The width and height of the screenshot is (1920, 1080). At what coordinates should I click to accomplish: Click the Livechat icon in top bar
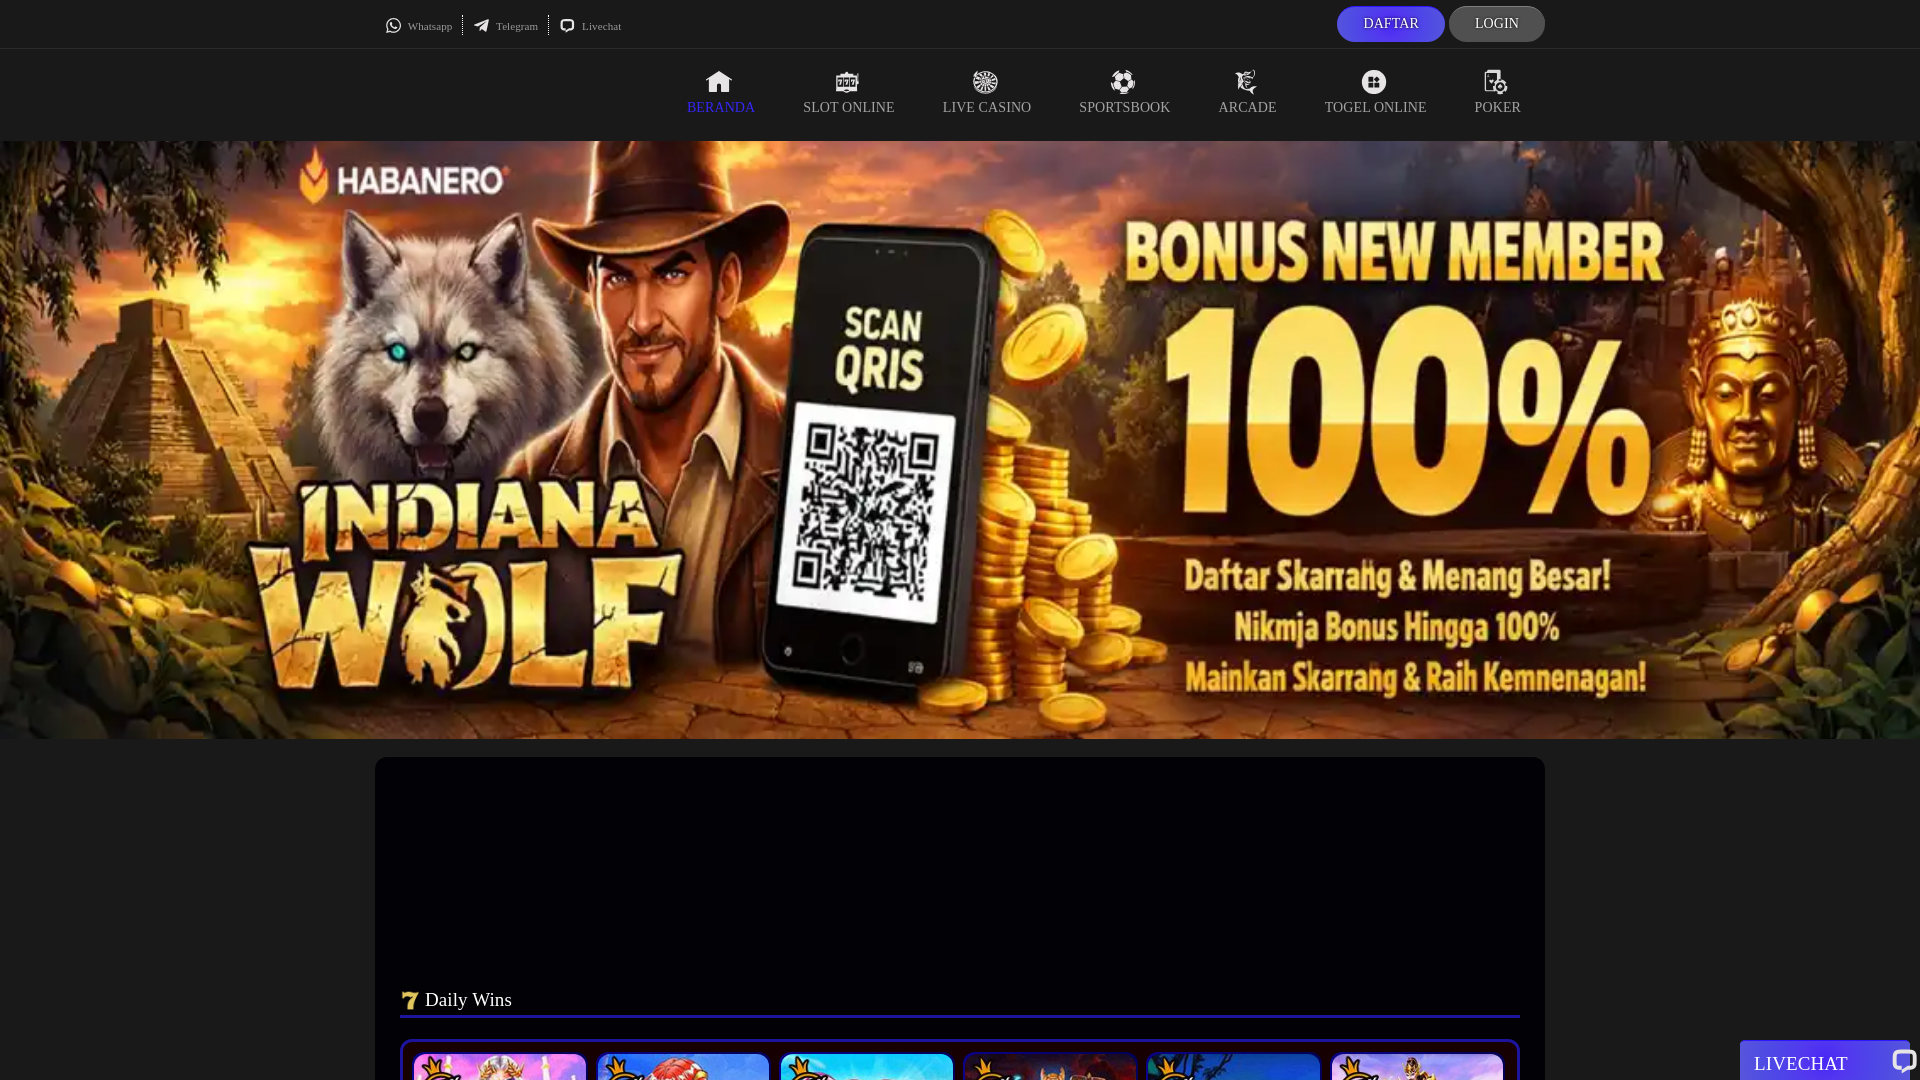pos(568,26)
